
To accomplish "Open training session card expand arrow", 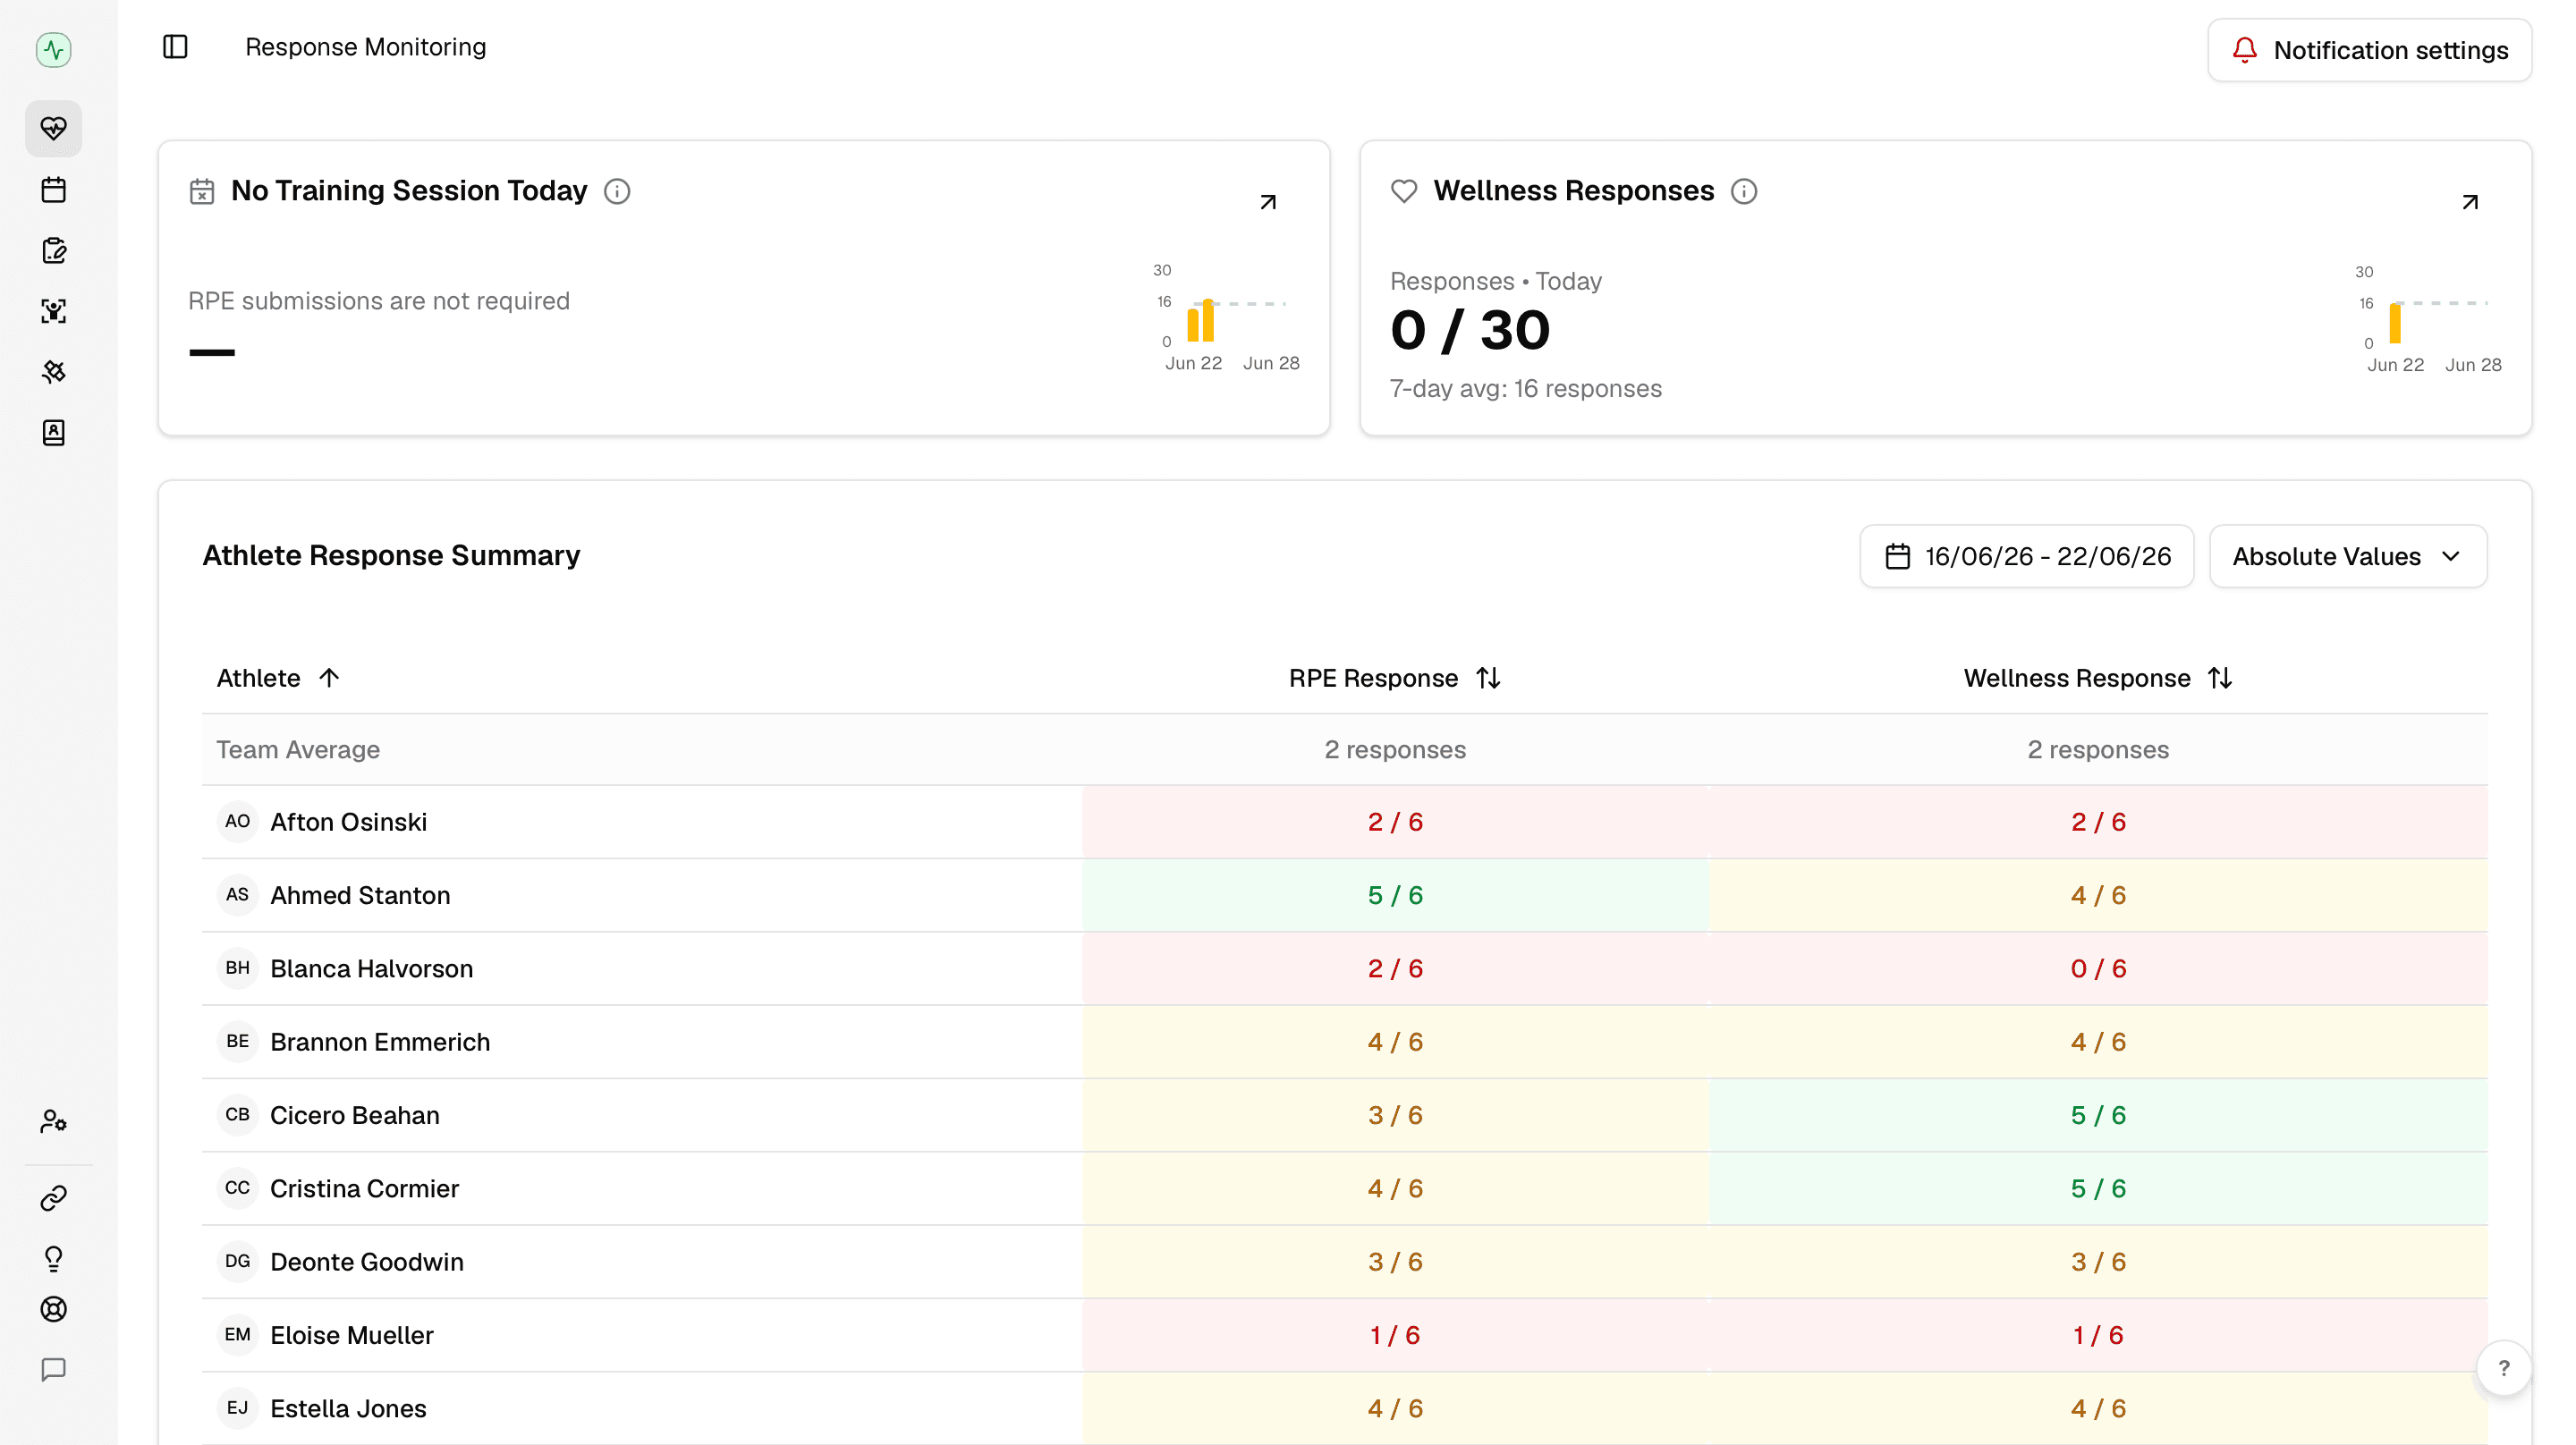I will [x=1268, y=202].
